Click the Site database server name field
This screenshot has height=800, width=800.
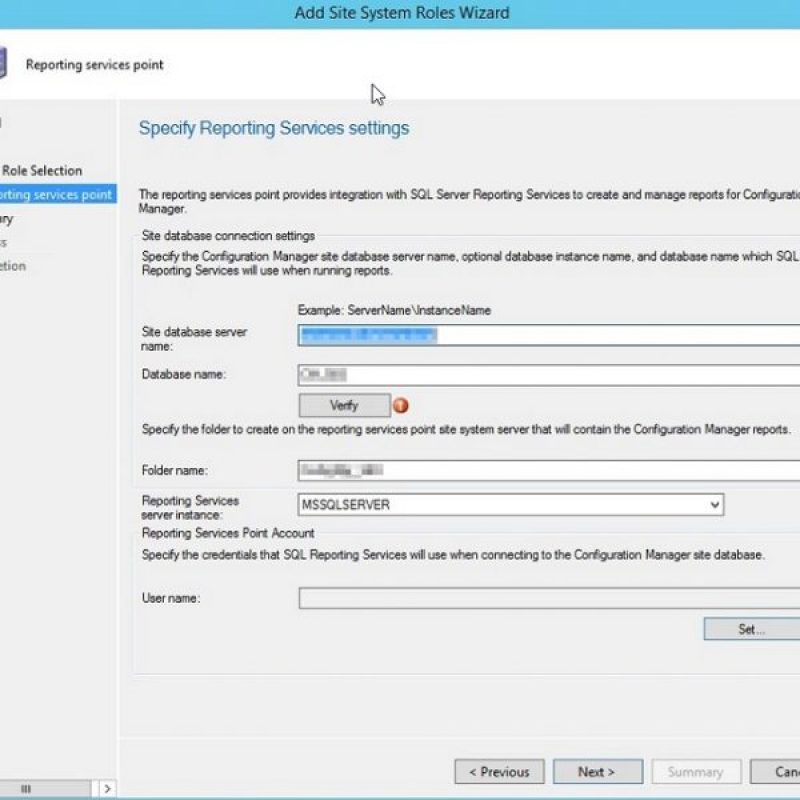point(548,336)
